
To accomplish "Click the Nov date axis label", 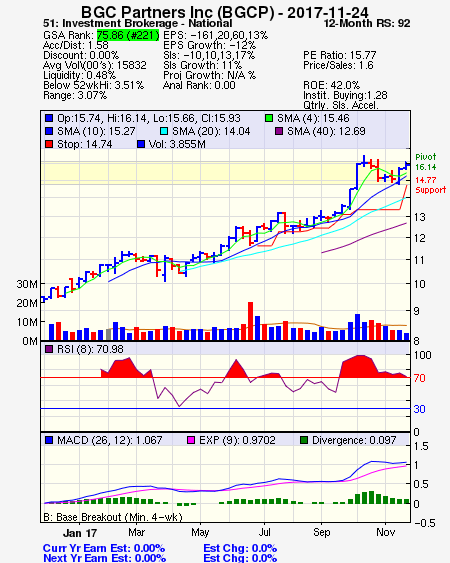I will tap(385, 532).
